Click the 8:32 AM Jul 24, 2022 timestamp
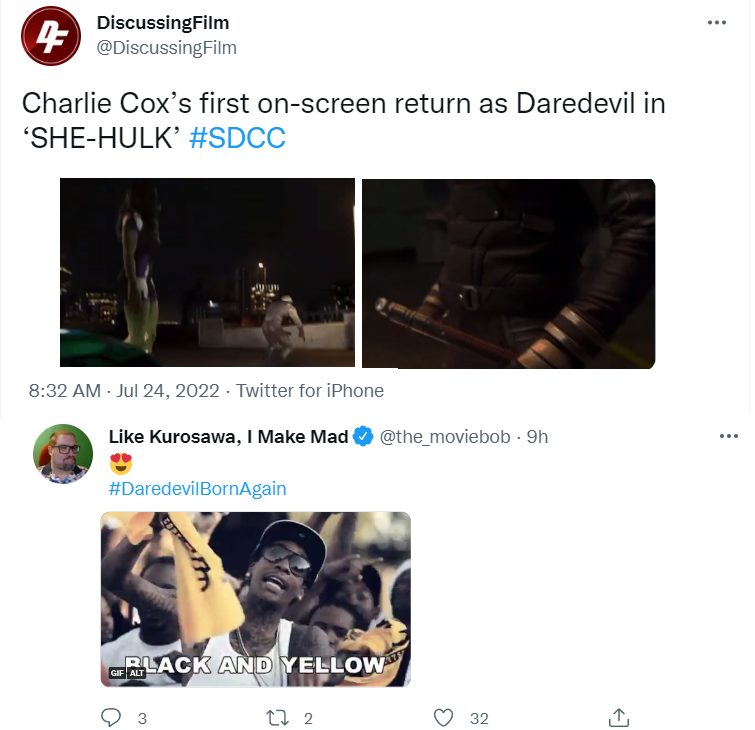 (124, 391)
